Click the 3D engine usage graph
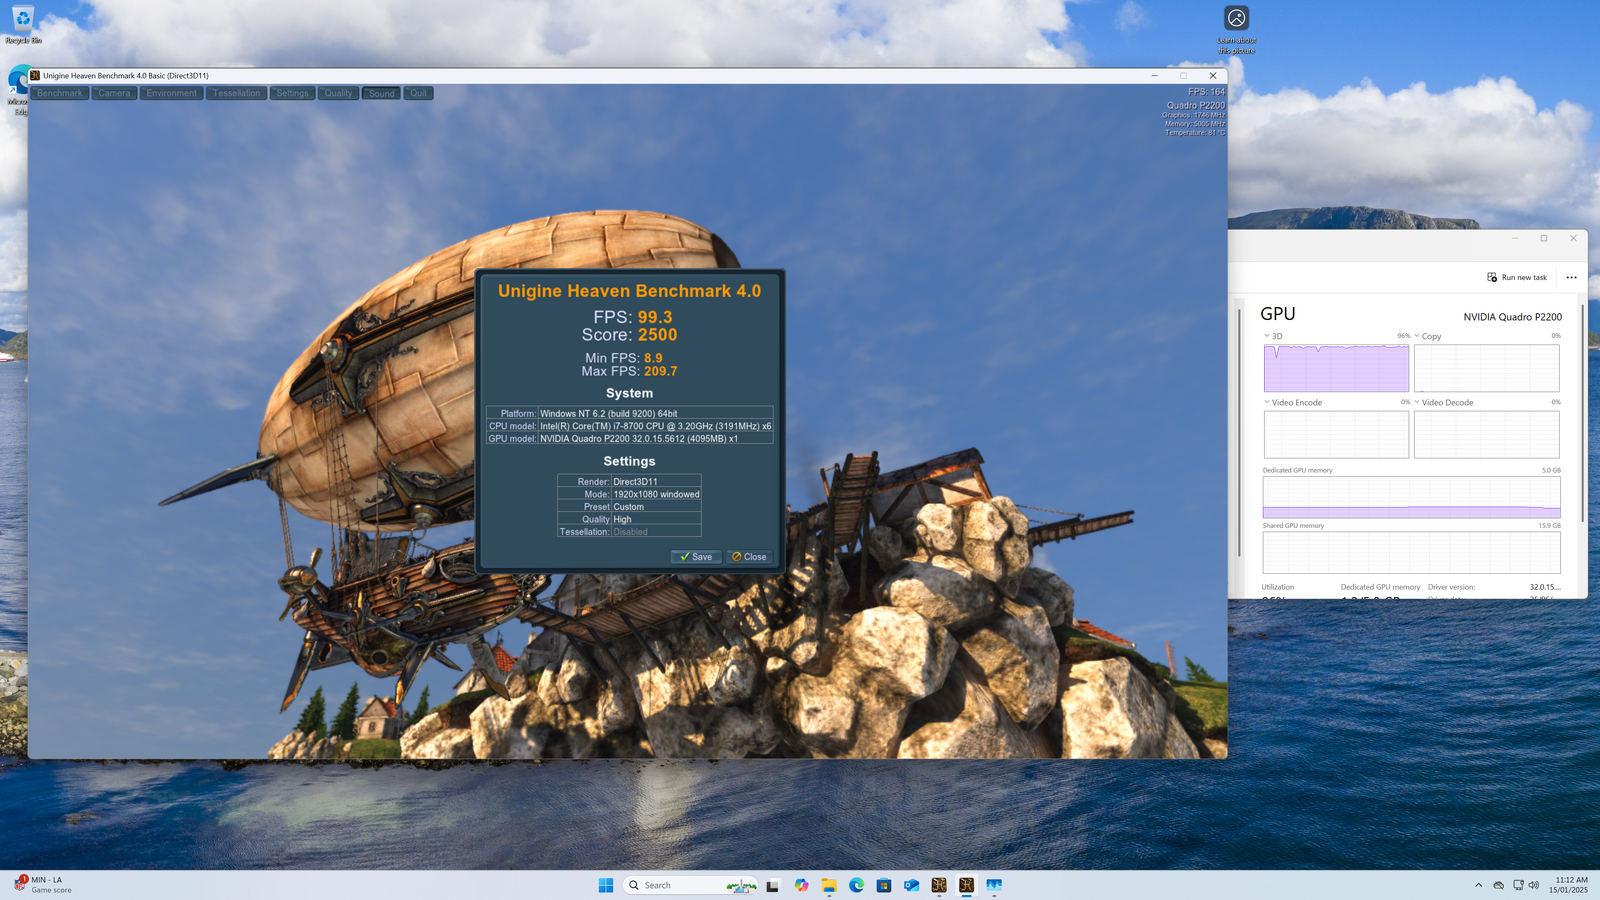This screenshot has height=900, width=1600. 1336,368
